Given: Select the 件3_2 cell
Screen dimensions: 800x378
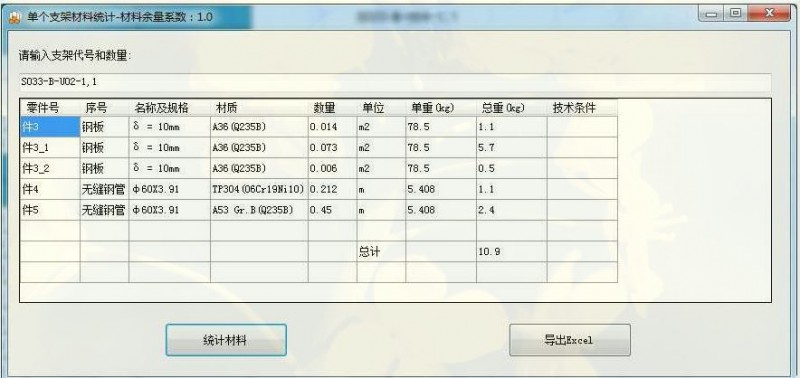Looking at the screenshot, I should (x=50, y=169).
